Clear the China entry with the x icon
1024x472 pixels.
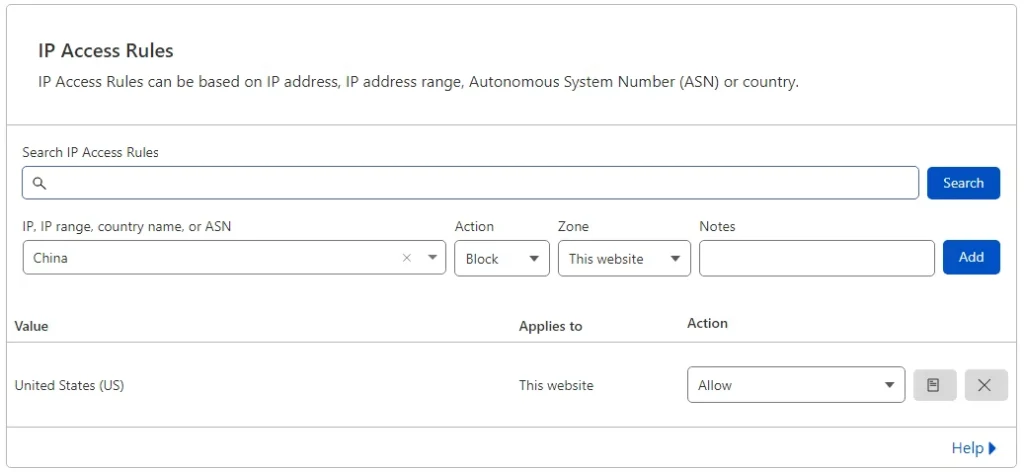coord(406,258)
